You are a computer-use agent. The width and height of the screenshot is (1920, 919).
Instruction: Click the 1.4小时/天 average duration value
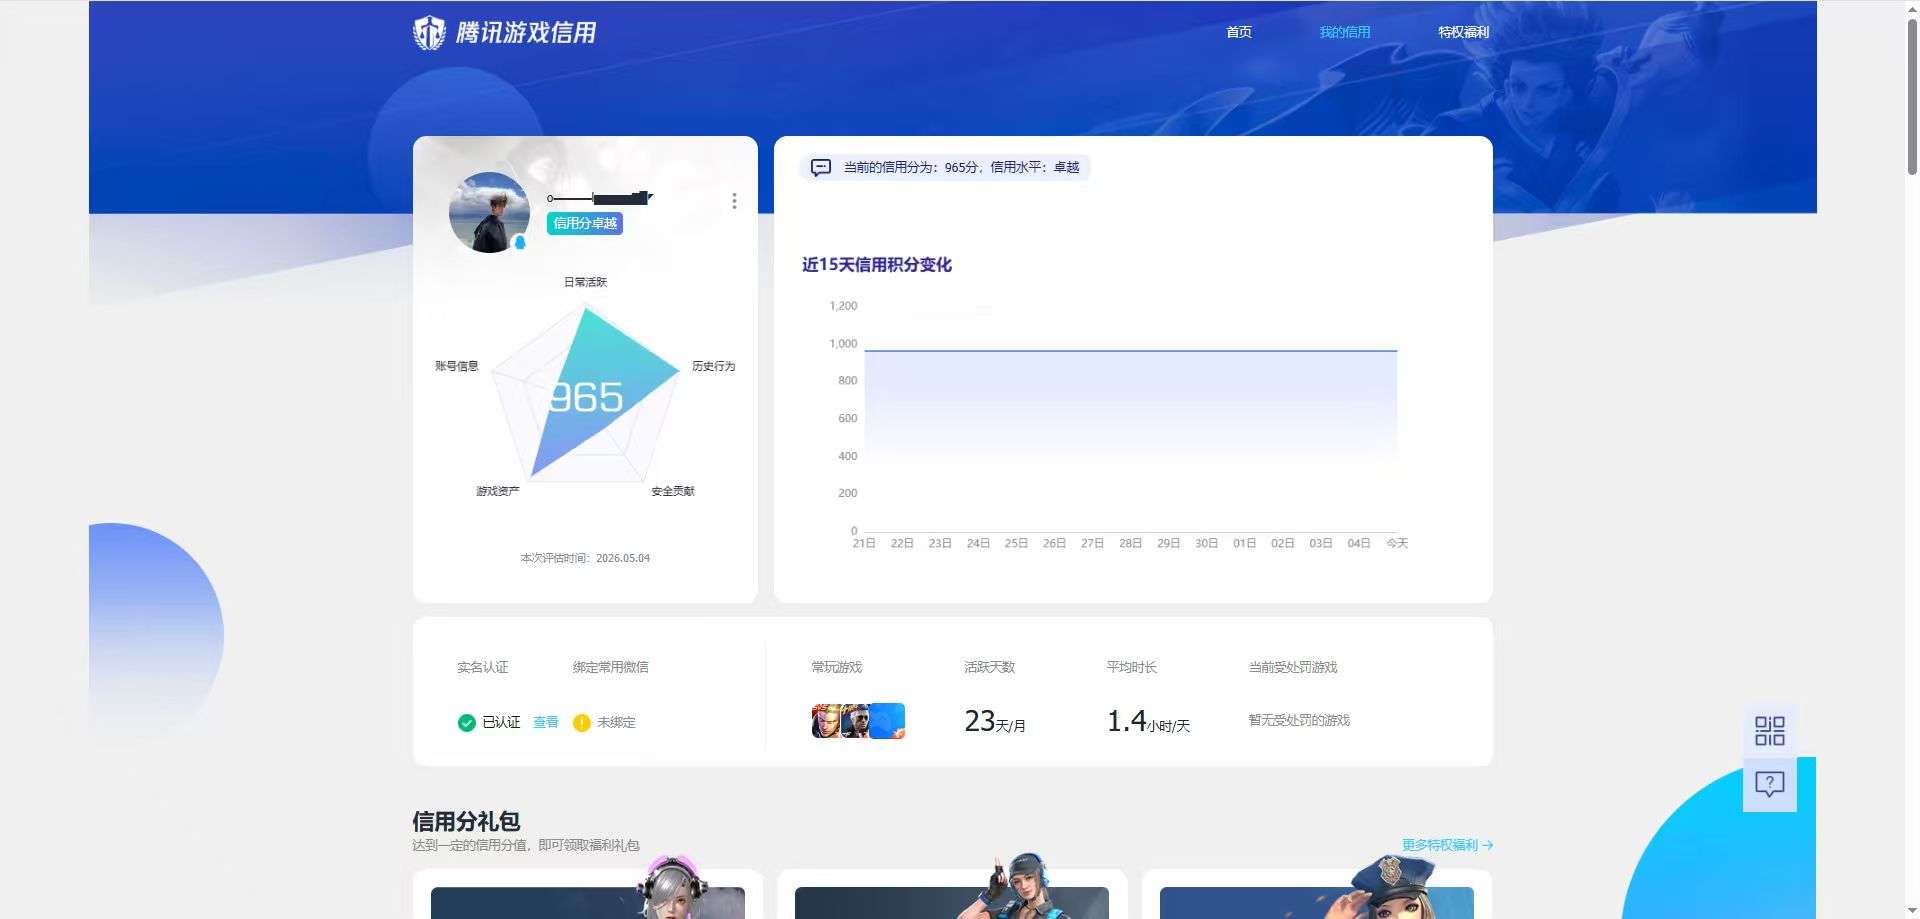(1148, 721)
